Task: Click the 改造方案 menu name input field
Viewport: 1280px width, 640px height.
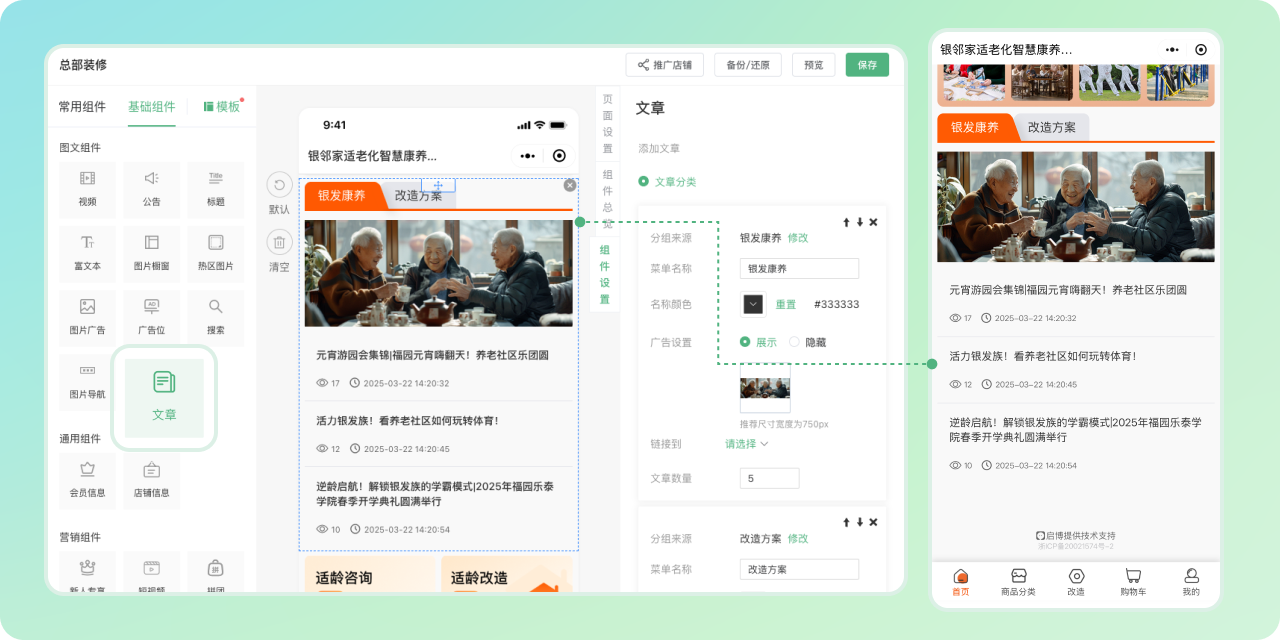Action: coord(799,569)
